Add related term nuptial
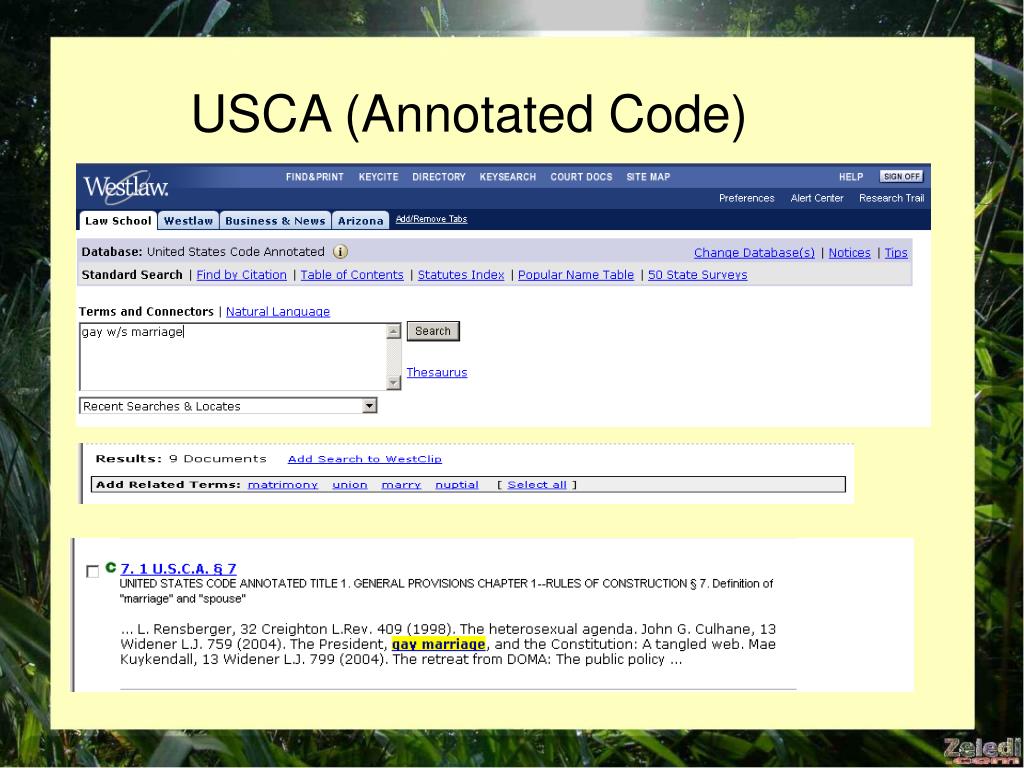1024x768 pixels. (x=457, y=485)
